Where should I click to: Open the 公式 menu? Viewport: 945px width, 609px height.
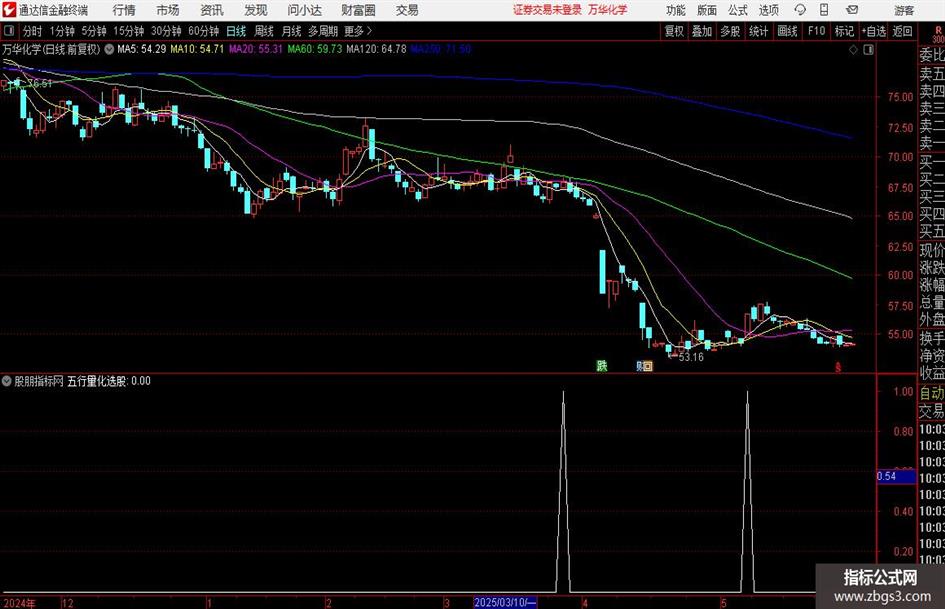738,10
